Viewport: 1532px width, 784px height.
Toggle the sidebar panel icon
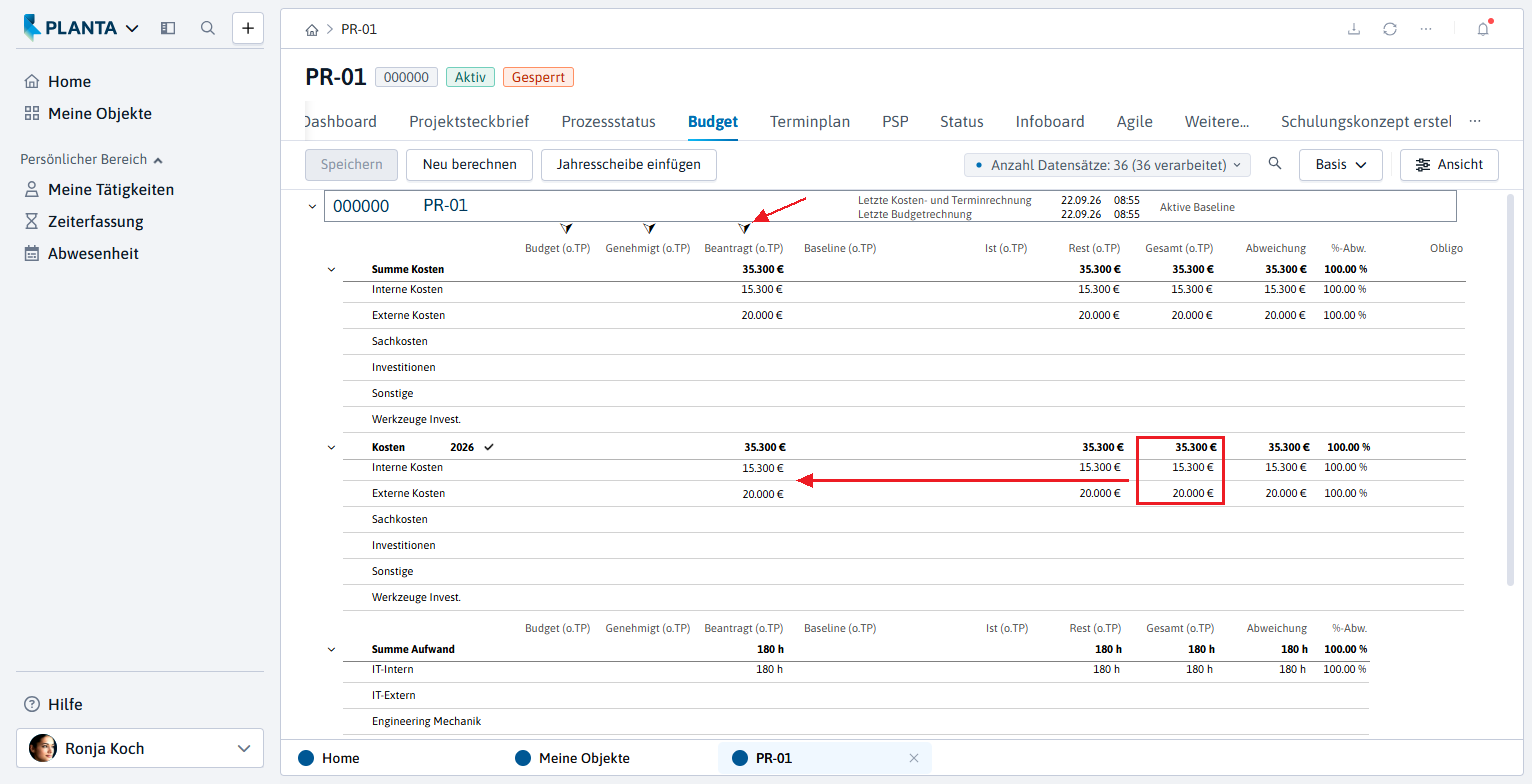168,28
